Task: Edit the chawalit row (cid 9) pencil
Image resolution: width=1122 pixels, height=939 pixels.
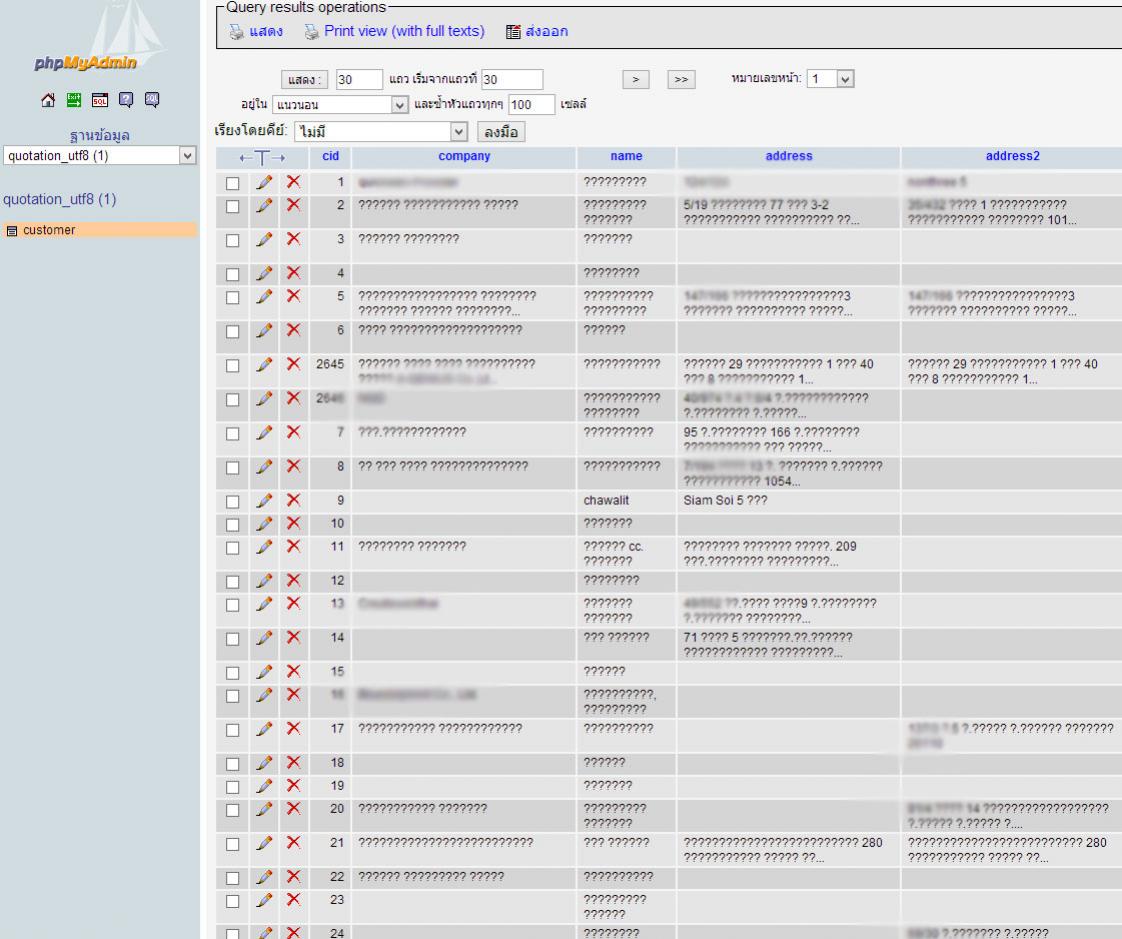Action: [x=264, y=501]
